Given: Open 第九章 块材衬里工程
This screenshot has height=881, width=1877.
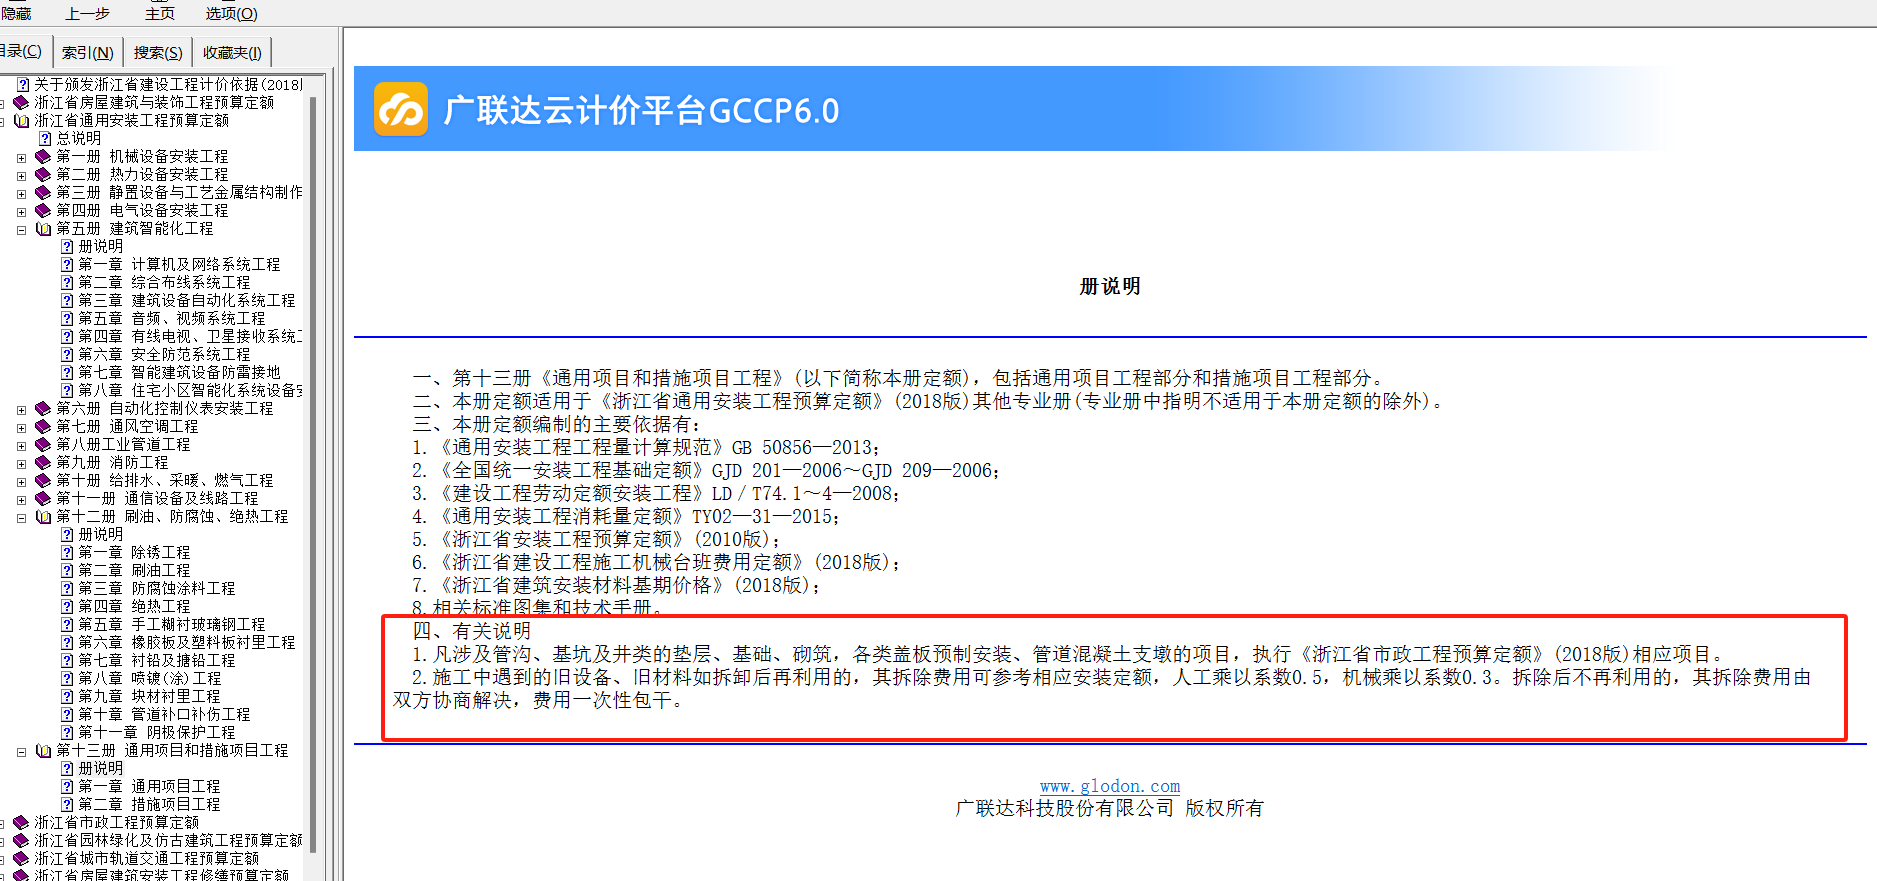Looking at the screenshot, I should coord(149,696).
